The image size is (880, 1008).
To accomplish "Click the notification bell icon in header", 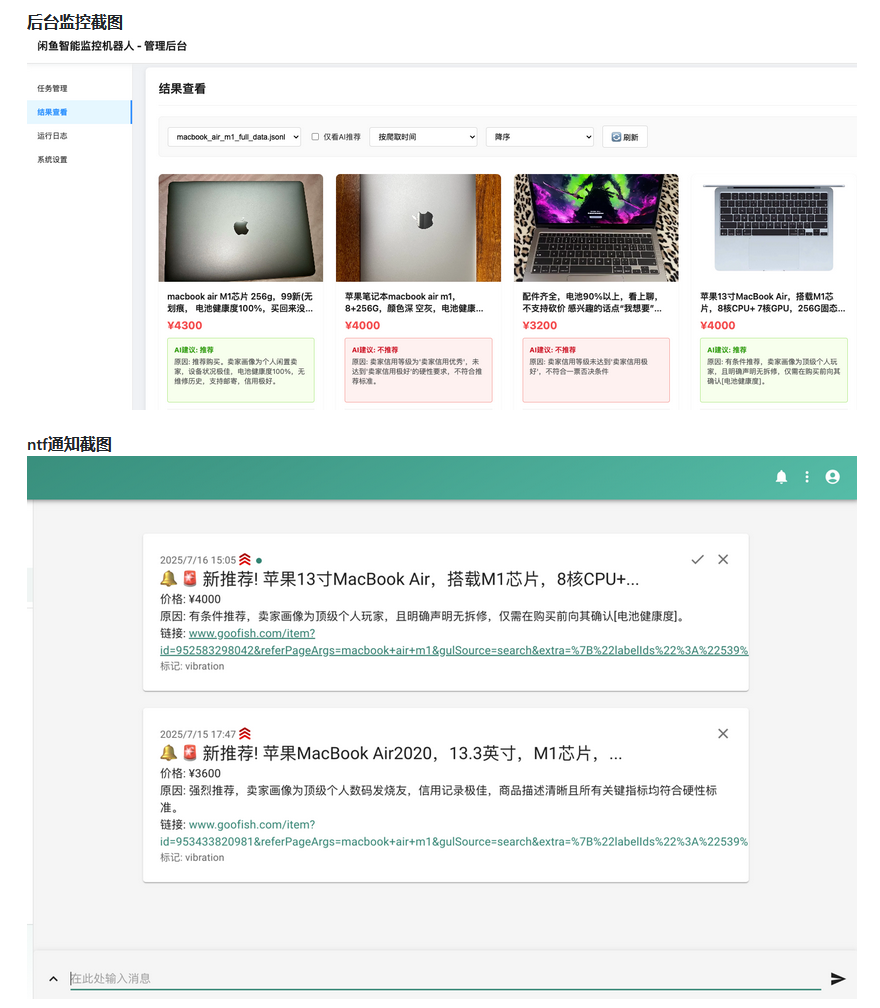I will (x=781, y=478).
